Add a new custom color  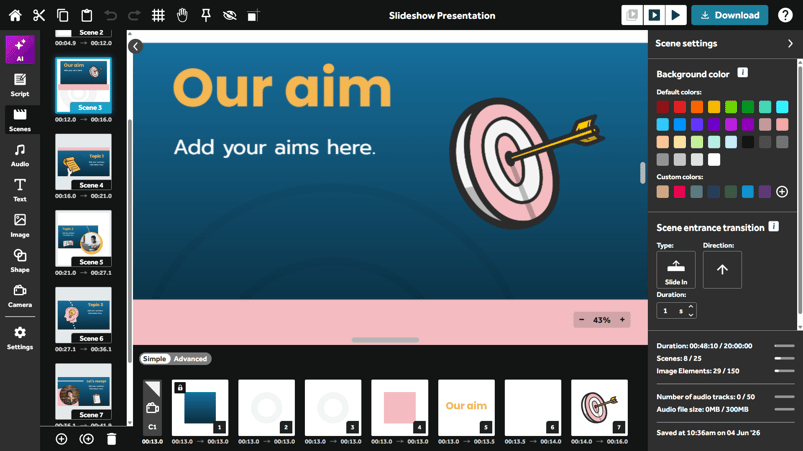click(782, 191)
